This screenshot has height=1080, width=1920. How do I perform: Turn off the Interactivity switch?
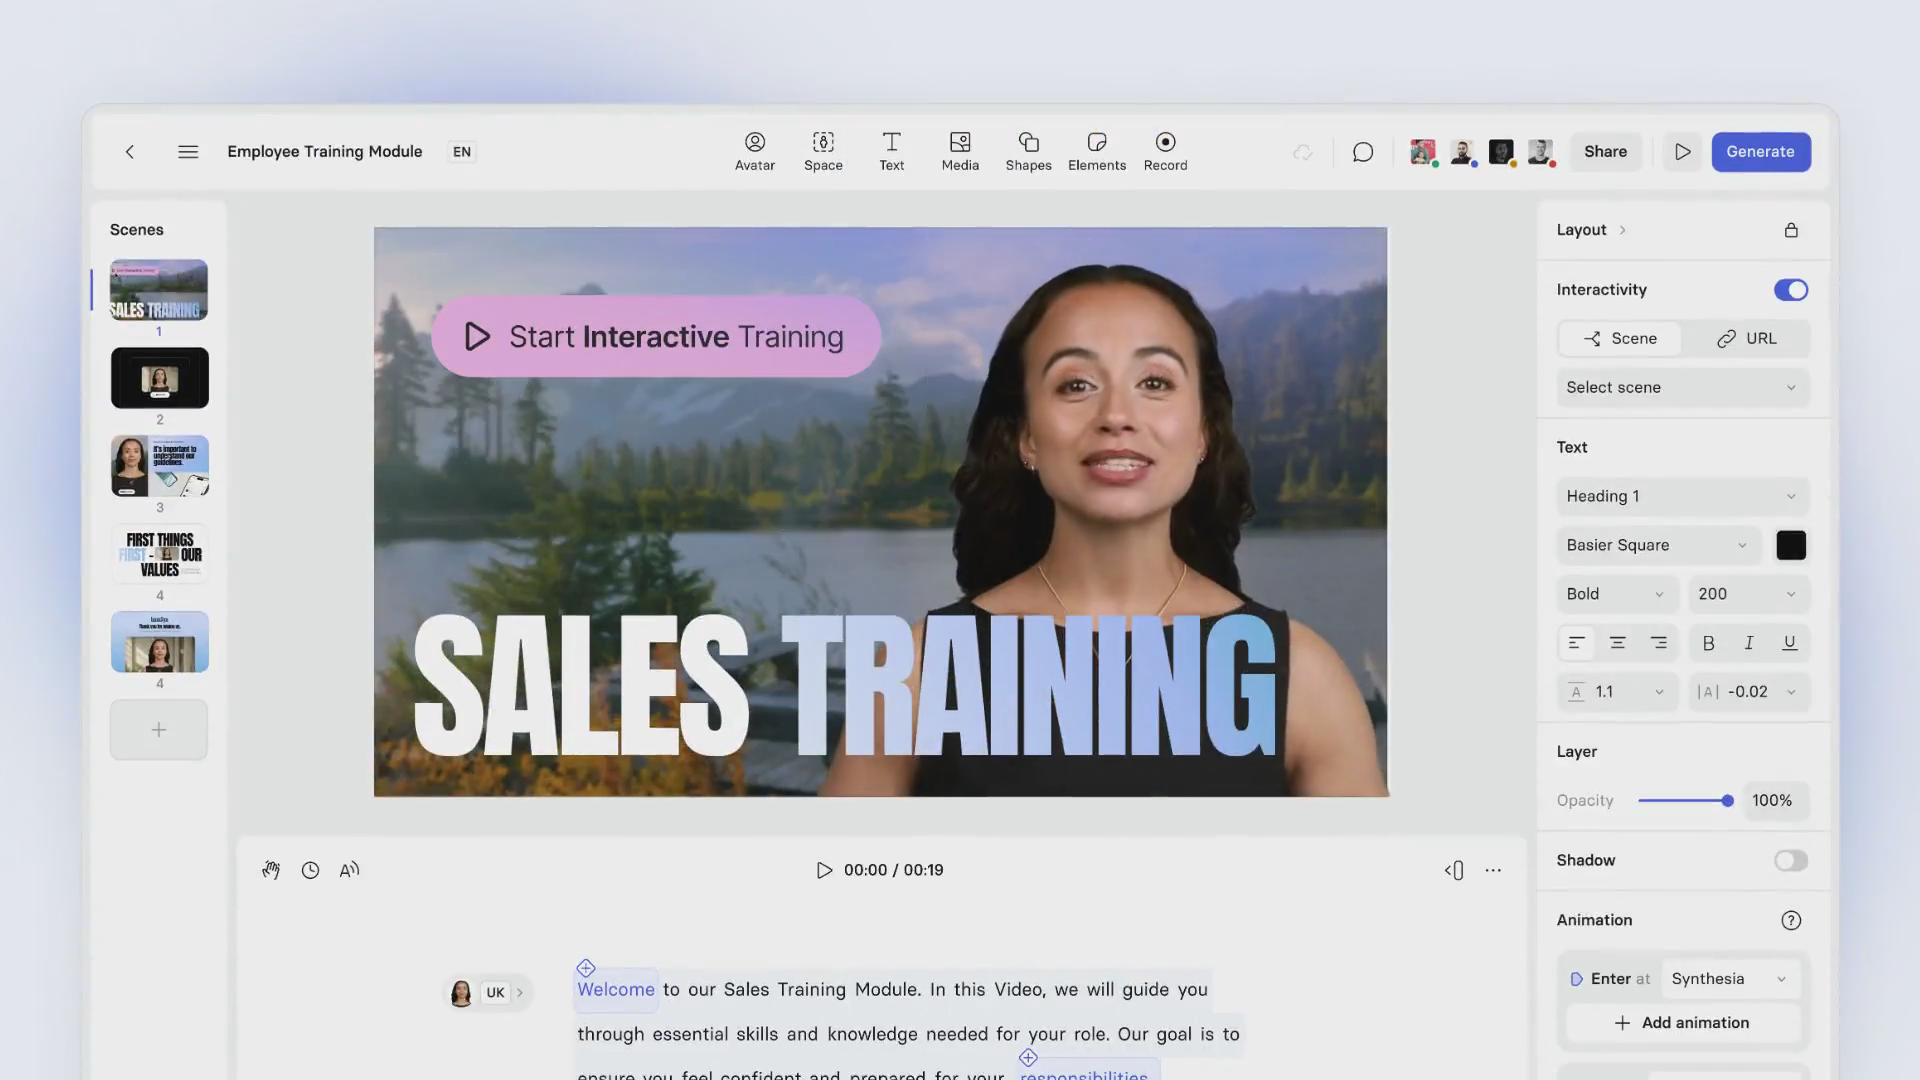(x=1790, y=290)
